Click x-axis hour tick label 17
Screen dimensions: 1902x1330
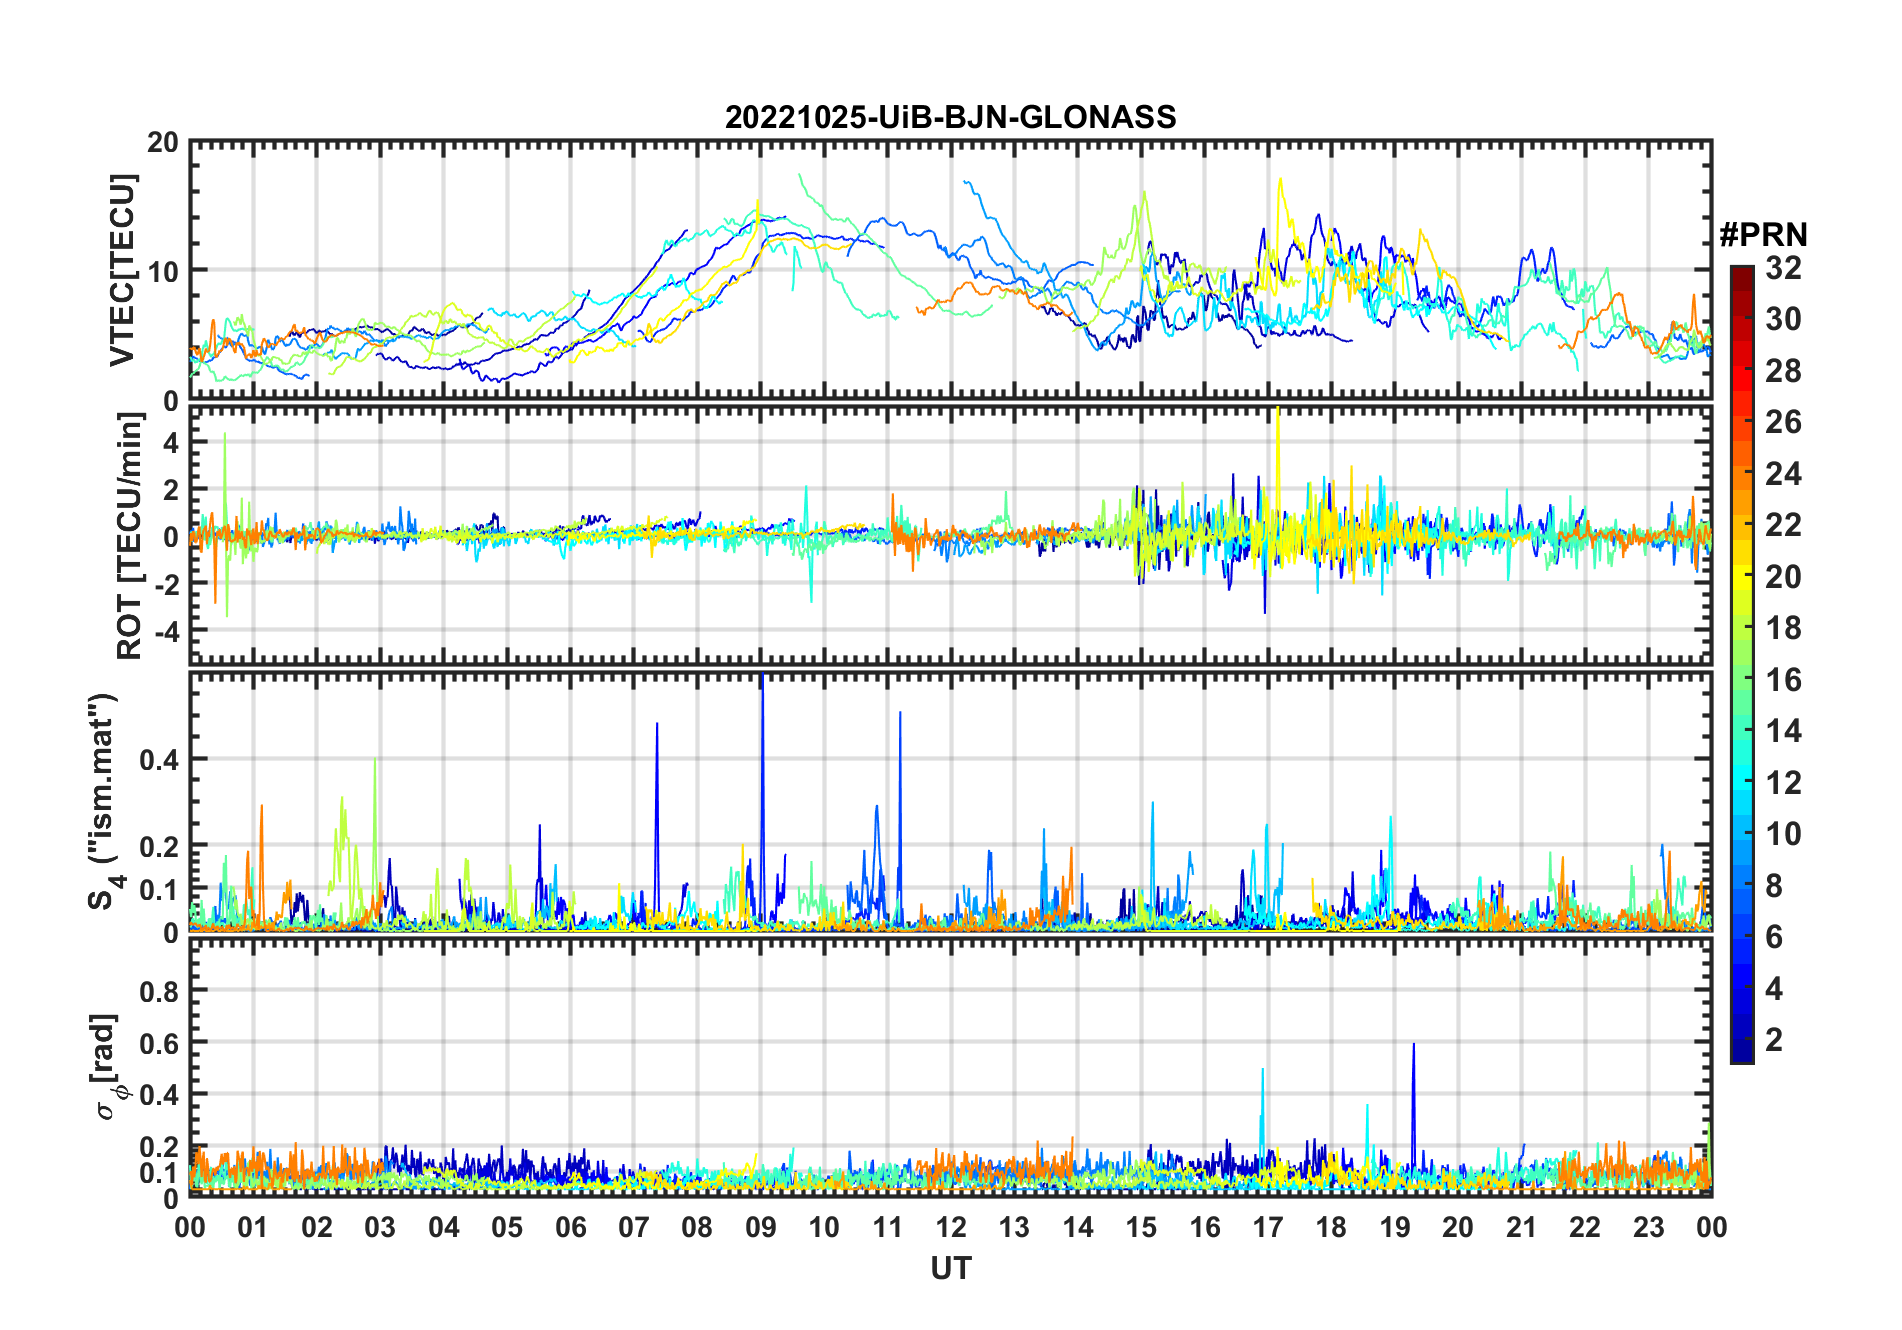click(1268, 1227)
